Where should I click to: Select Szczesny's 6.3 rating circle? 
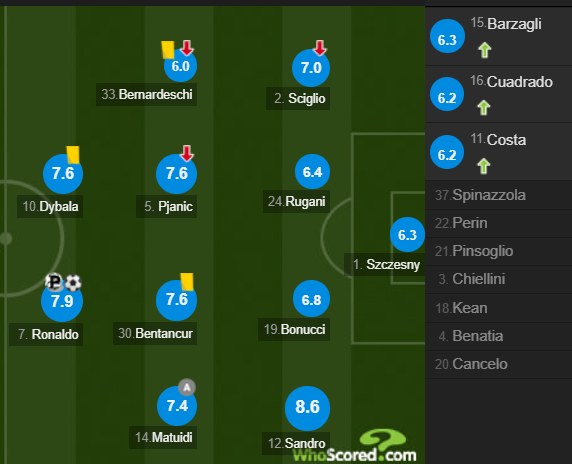pyautogui.click(x=407, y=235)
